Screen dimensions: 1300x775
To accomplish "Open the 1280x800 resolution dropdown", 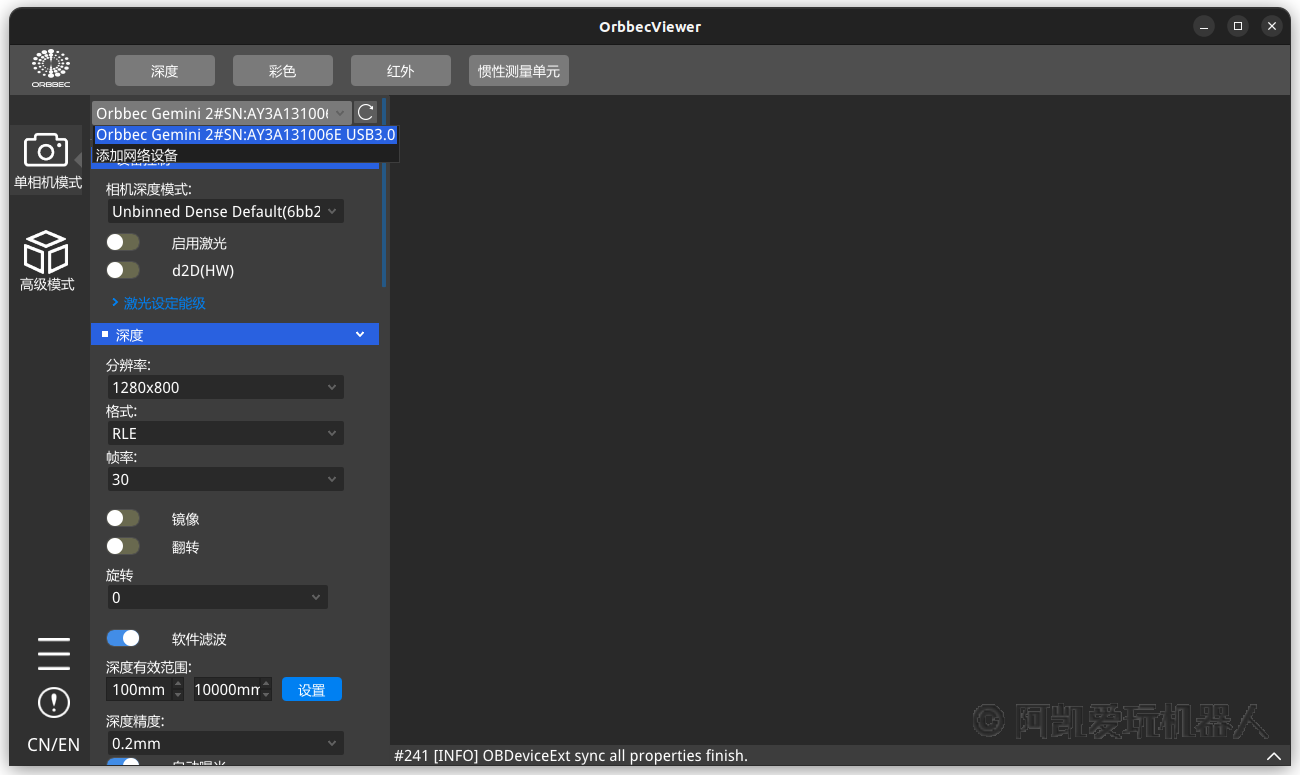I will (225, 387).
